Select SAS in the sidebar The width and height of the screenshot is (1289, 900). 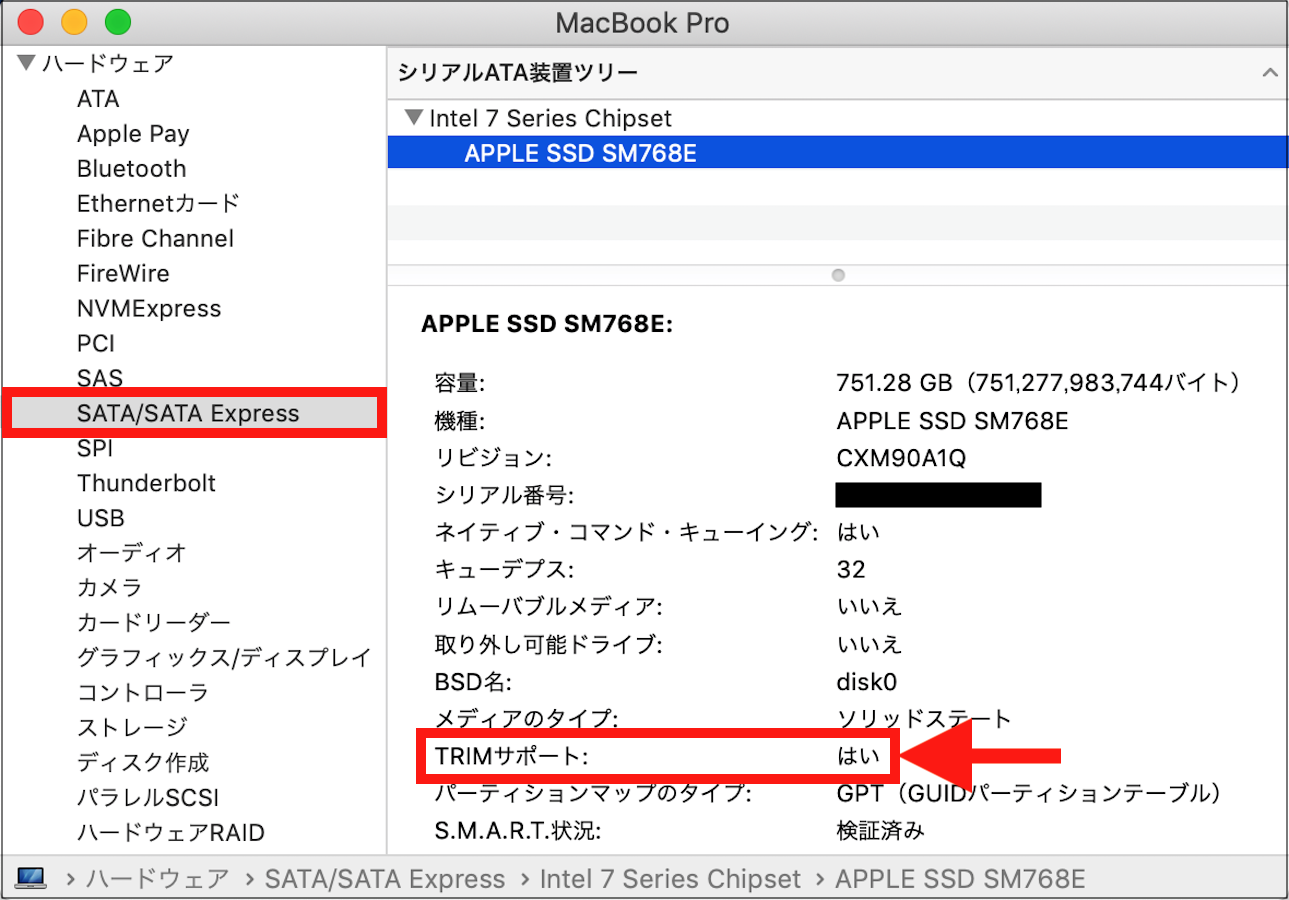pyautogui.click(x=100, y=379)
